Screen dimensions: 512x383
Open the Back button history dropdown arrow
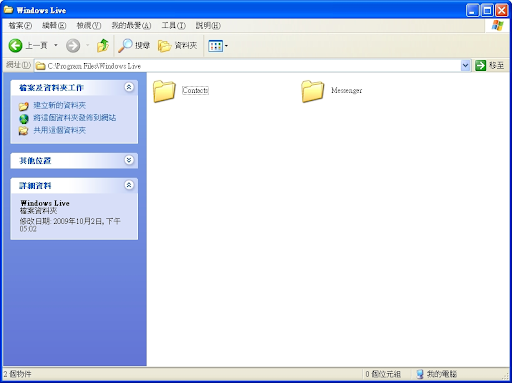(x=56, y=45)
